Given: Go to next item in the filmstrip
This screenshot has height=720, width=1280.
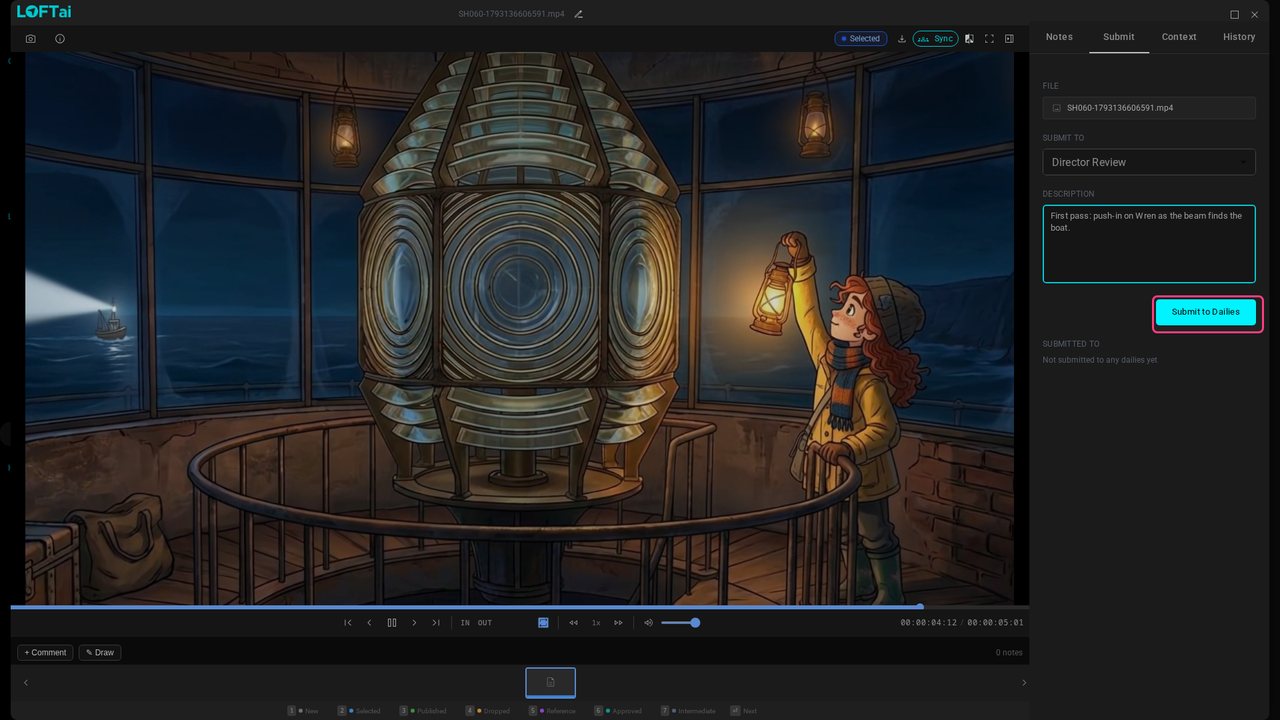Looking at the screenshot, I should (1024, 683).
